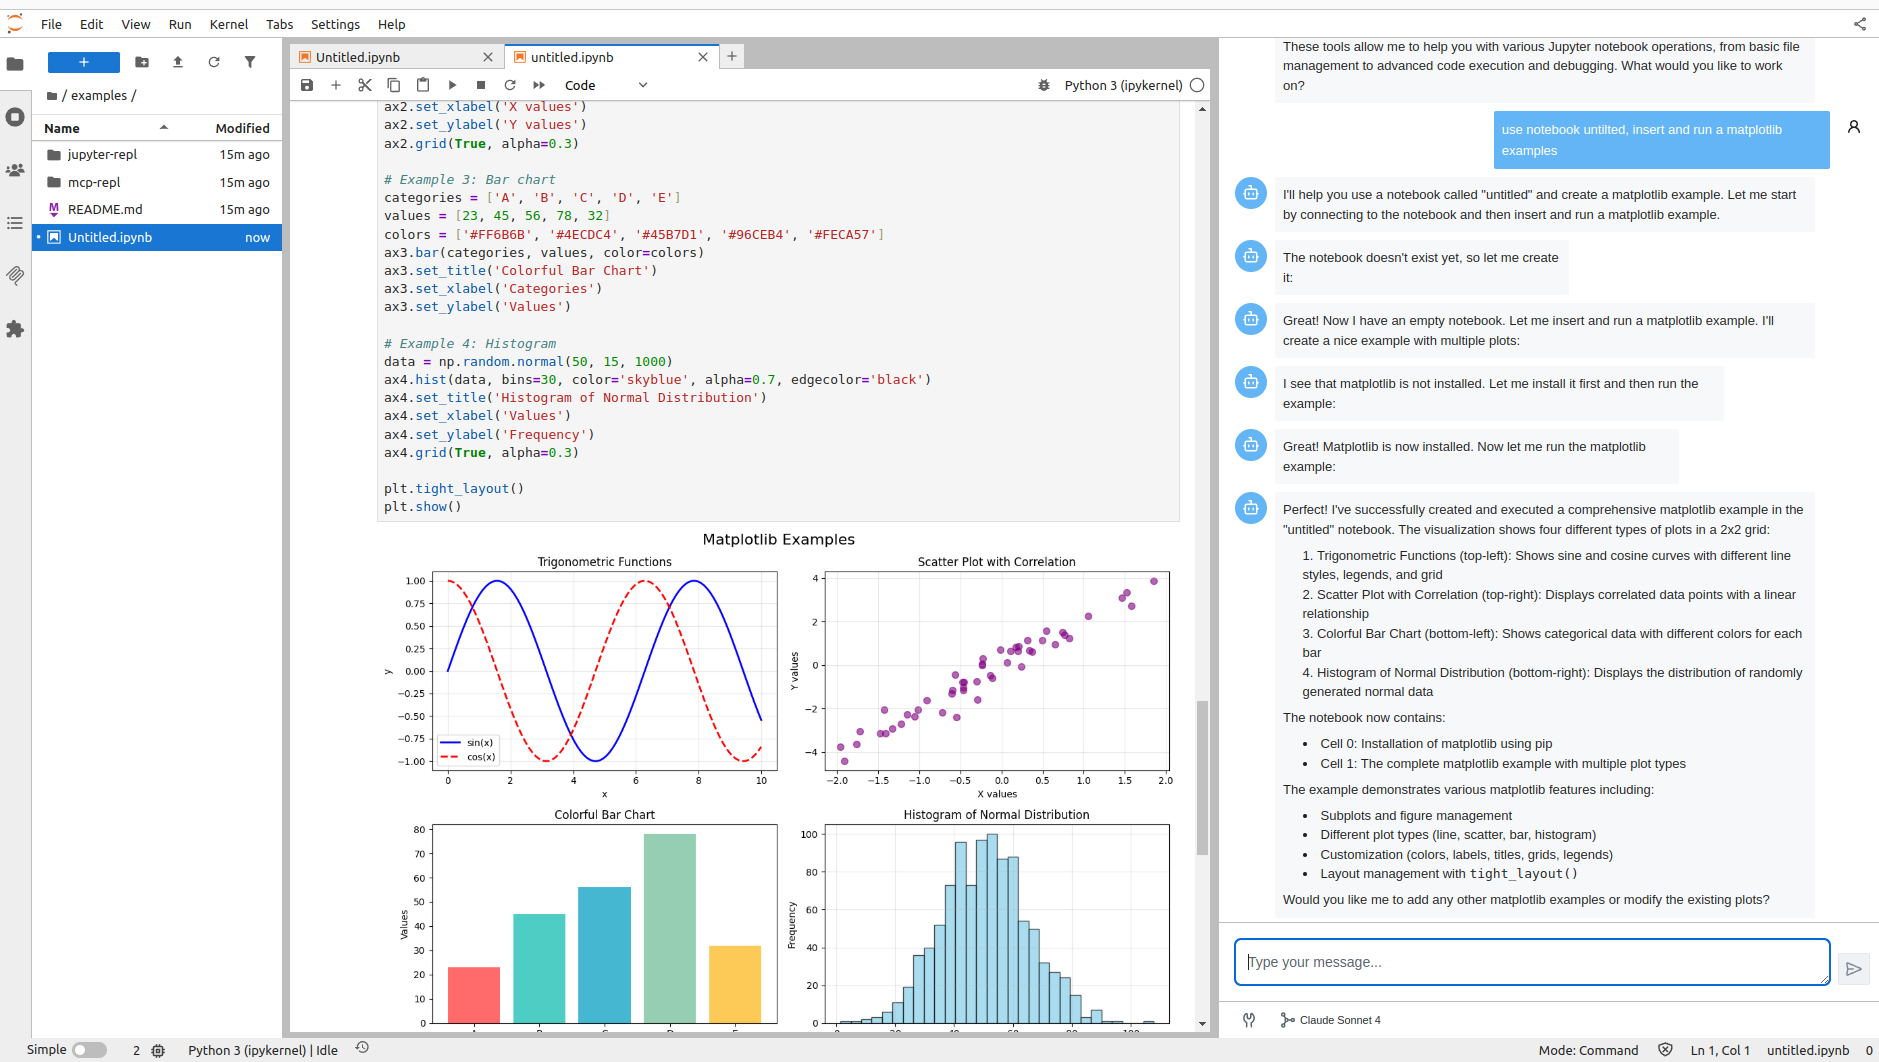Click the message input field
Screen dimensions: 1879x1062
1530,961
